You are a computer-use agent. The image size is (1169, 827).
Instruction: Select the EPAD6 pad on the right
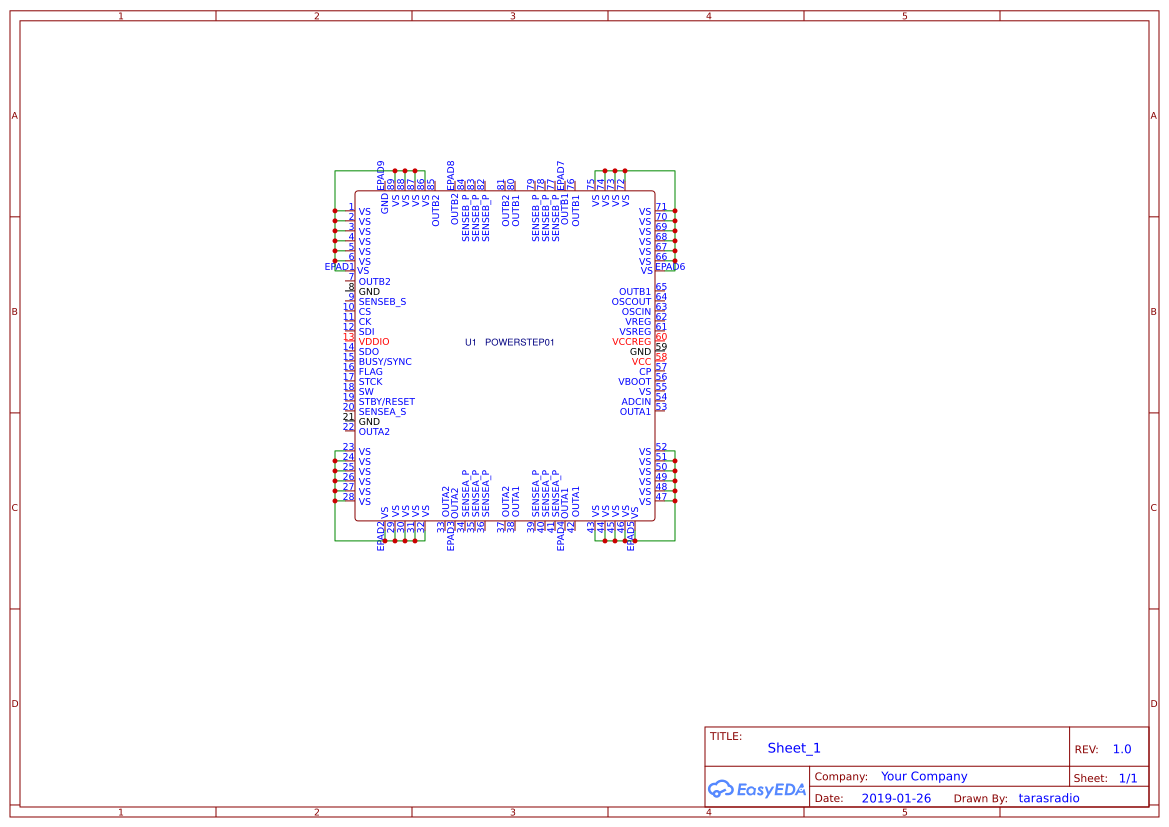point(671,267)
